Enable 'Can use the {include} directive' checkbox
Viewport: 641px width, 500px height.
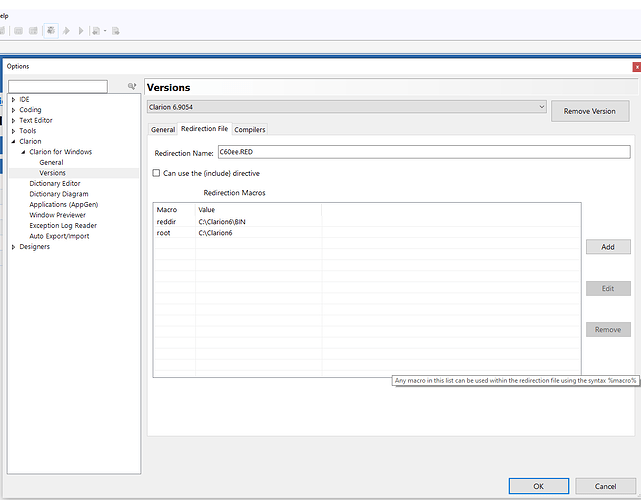[x=156, y=173]
